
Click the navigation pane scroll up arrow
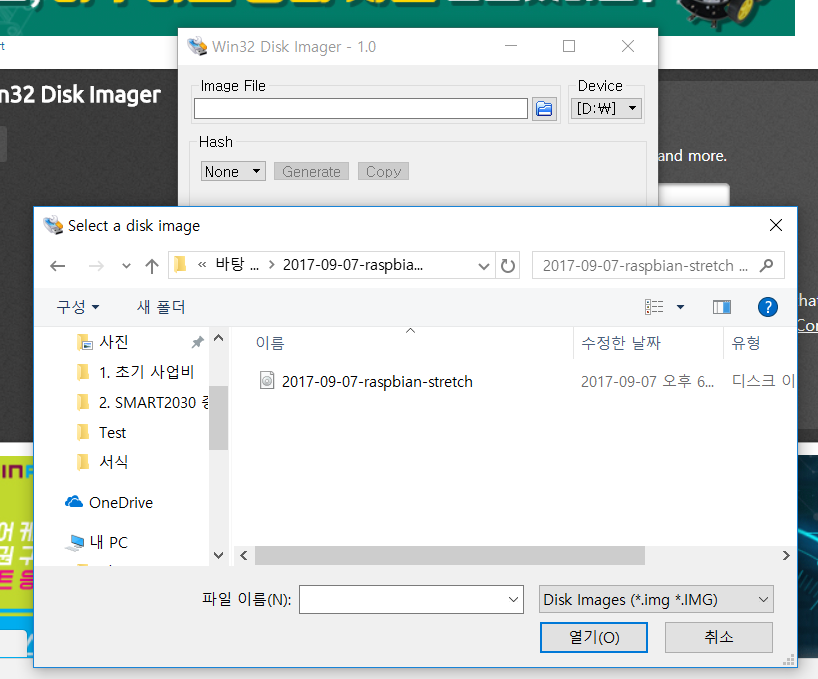pos(219,338)
